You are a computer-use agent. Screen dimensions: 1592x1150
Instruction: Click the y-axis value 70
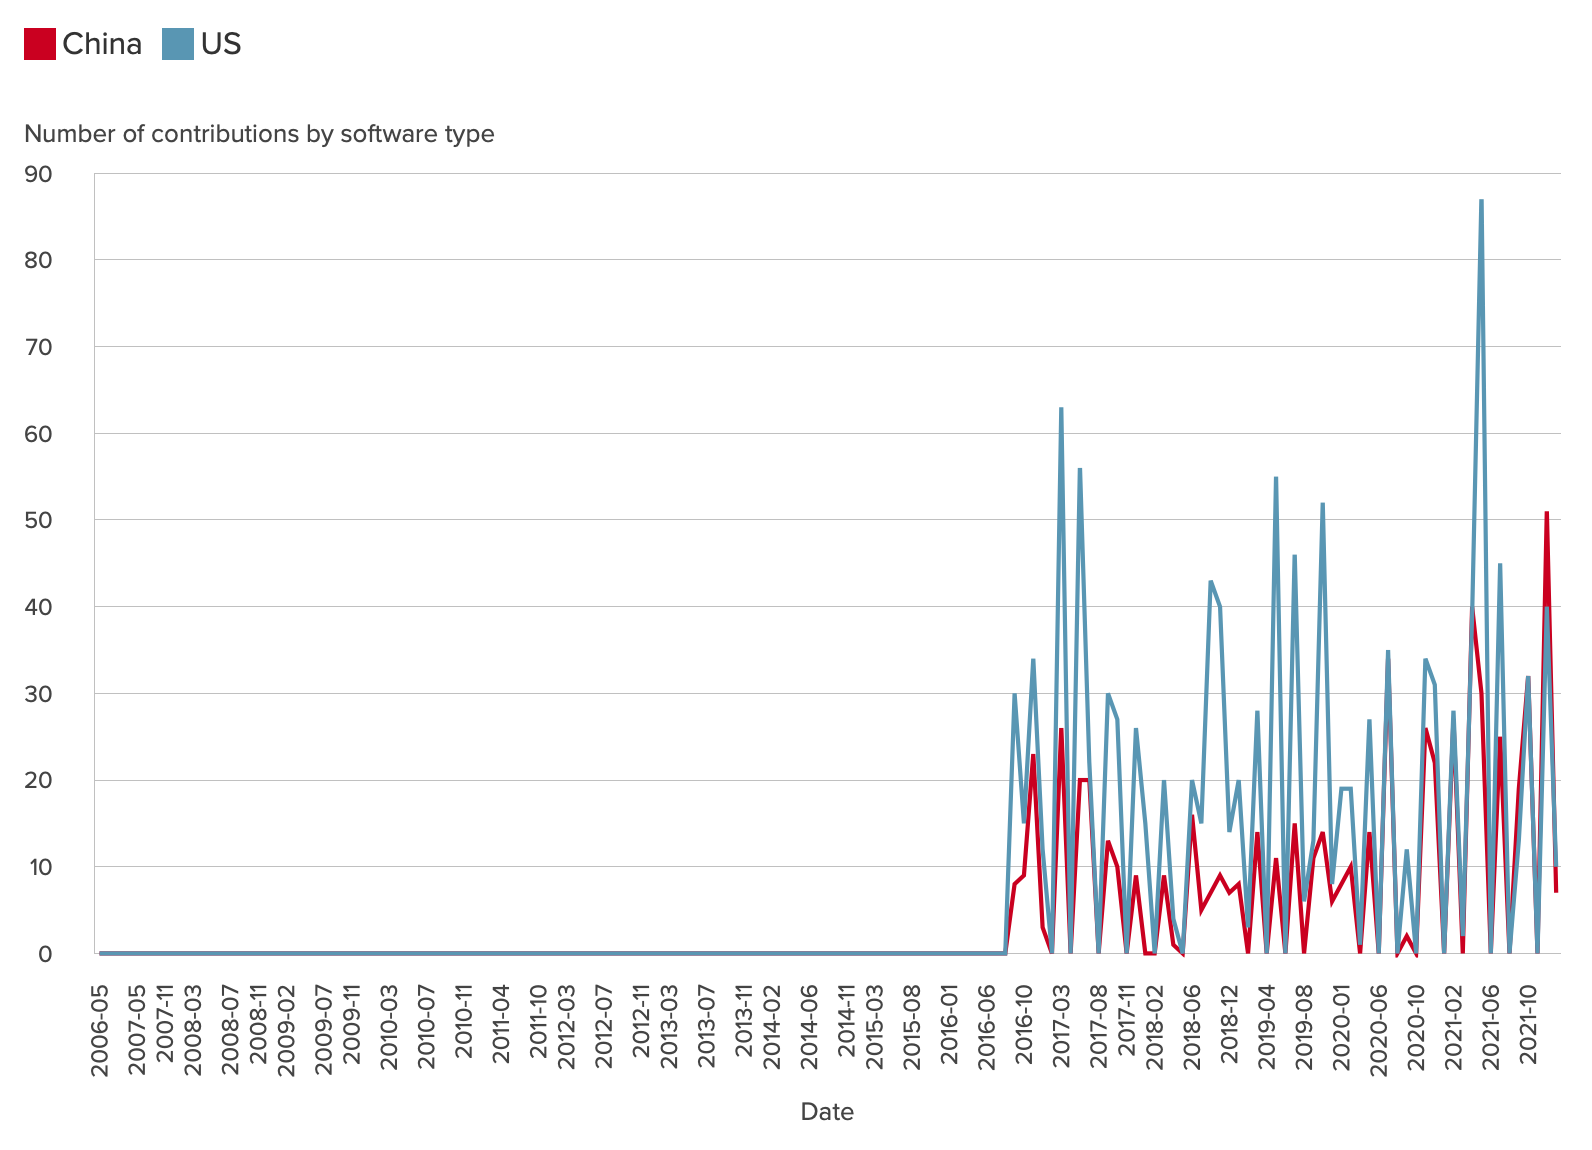pyautogui.click(x=39, y=347)
